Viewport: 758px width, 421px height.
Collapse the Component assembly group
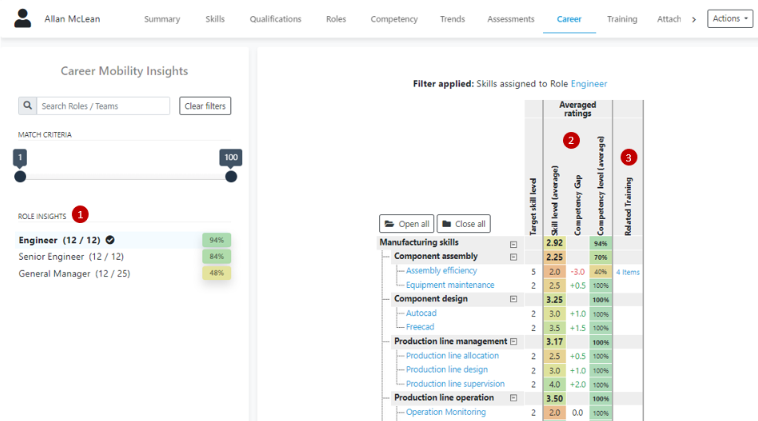513,257
